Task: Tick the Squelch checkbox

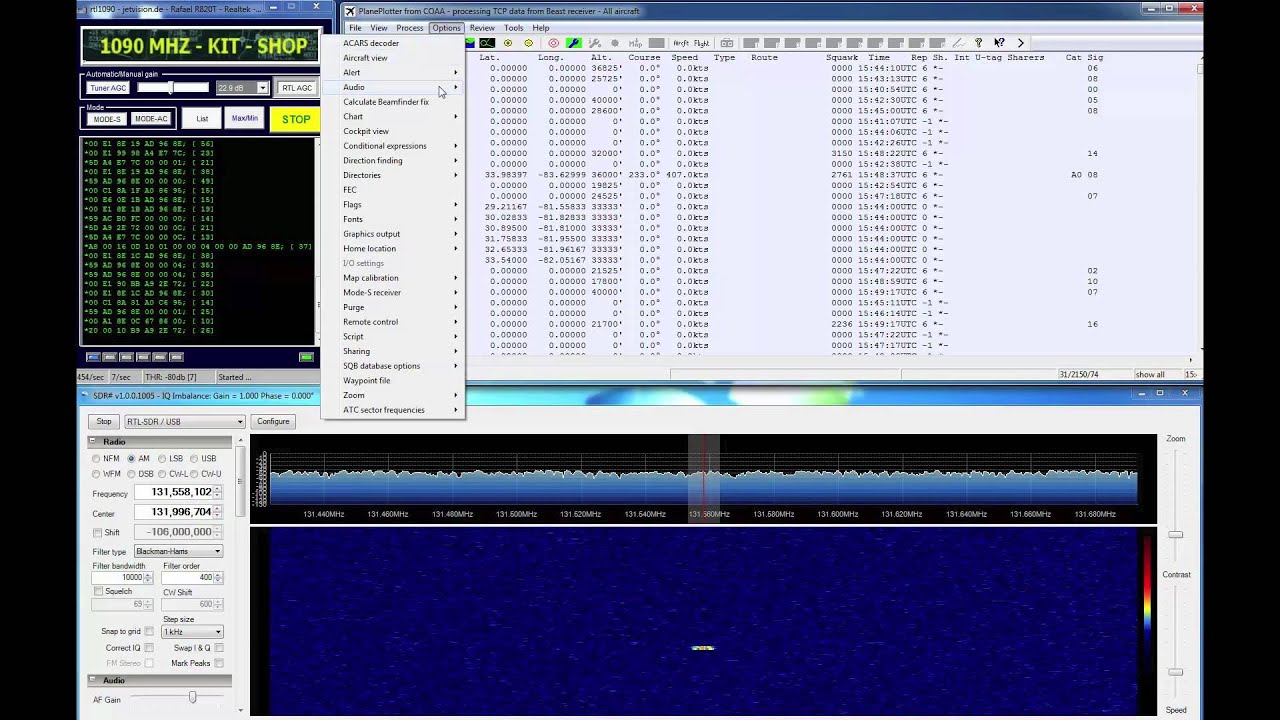Action: tap(98, 591)
